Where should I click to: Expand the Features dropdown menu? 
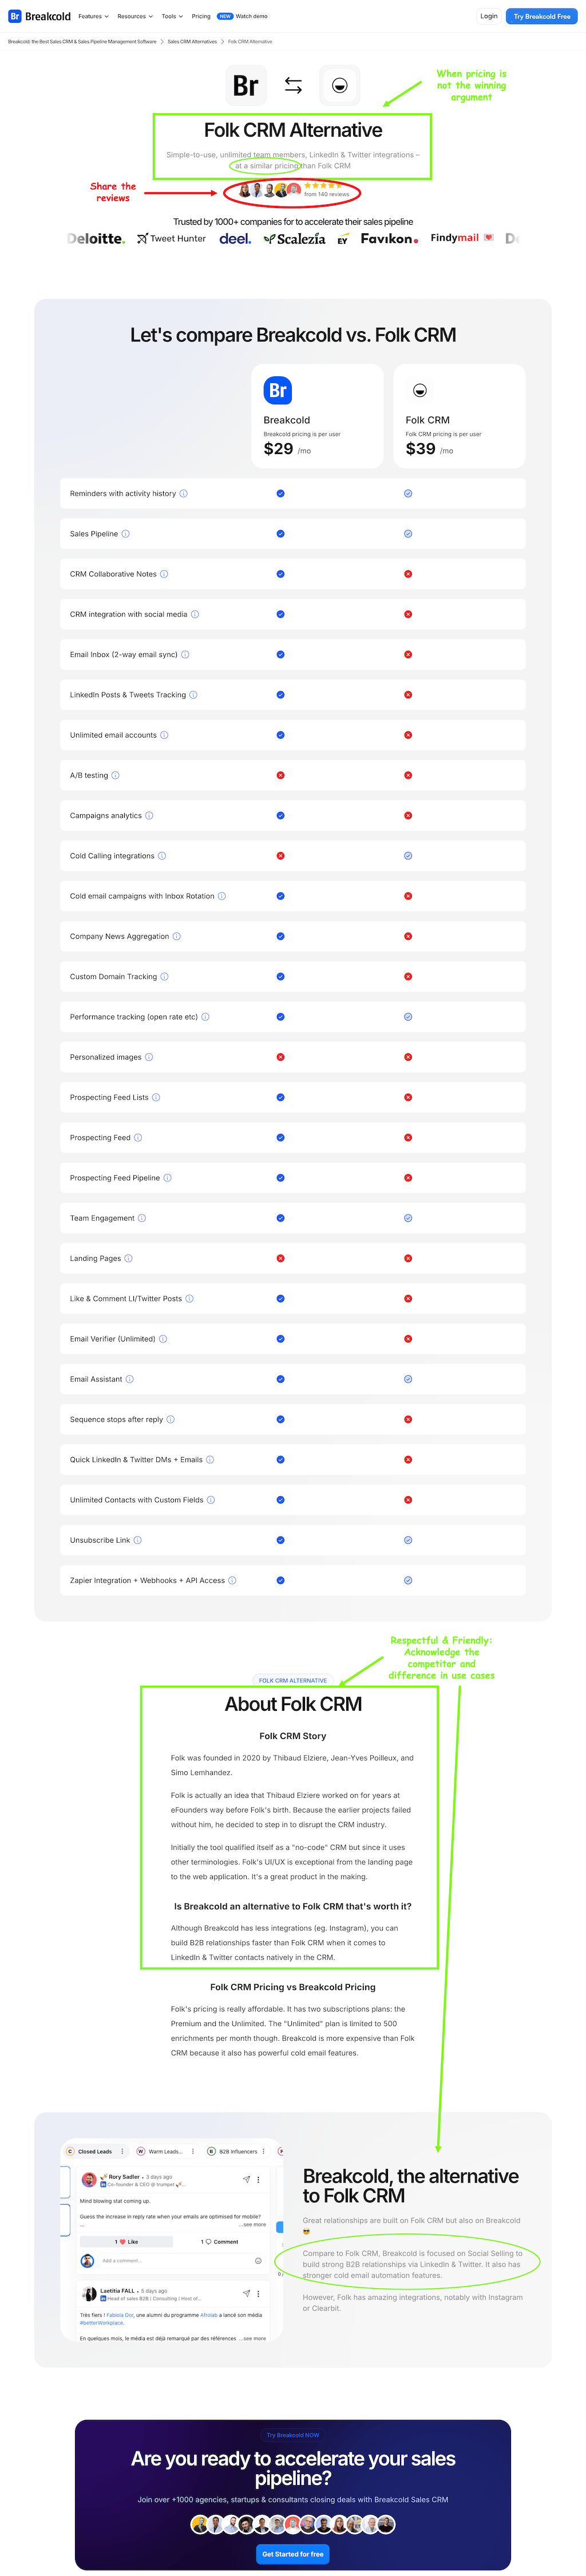pyautogui.click(x=93, y=16)
